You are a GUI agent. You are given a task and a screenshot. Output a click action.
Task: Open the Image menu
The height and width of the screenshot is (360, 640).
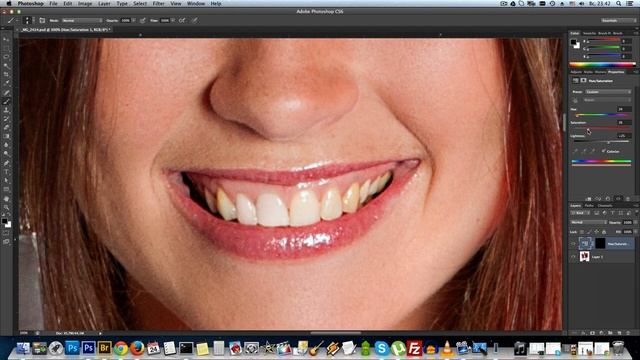pyautogui.click(x=85, y=3)
